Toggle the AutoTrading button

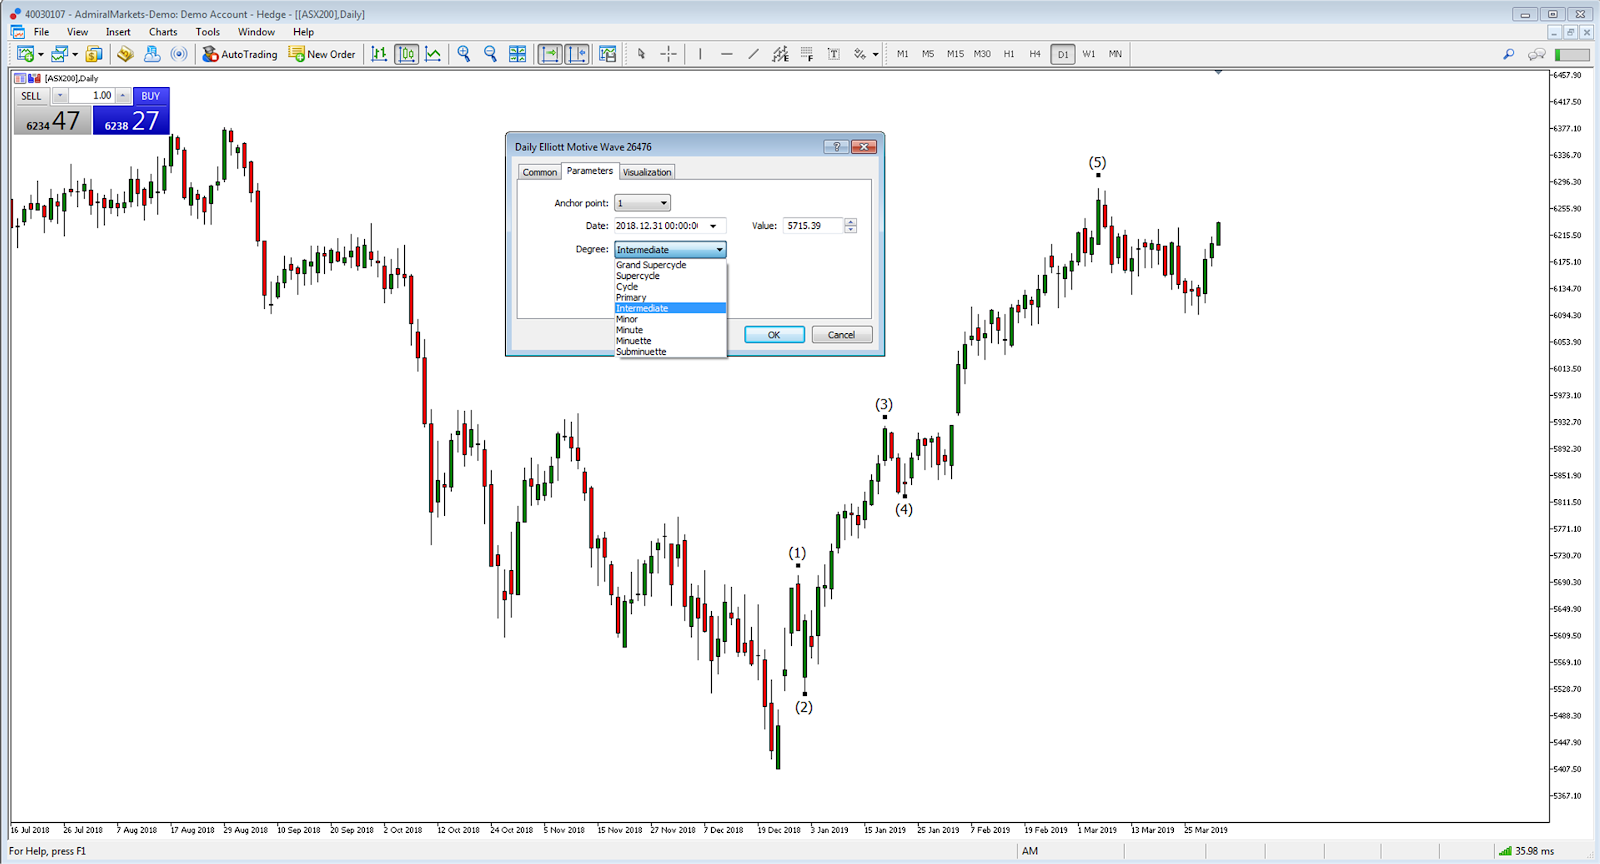tap(240, 54)
